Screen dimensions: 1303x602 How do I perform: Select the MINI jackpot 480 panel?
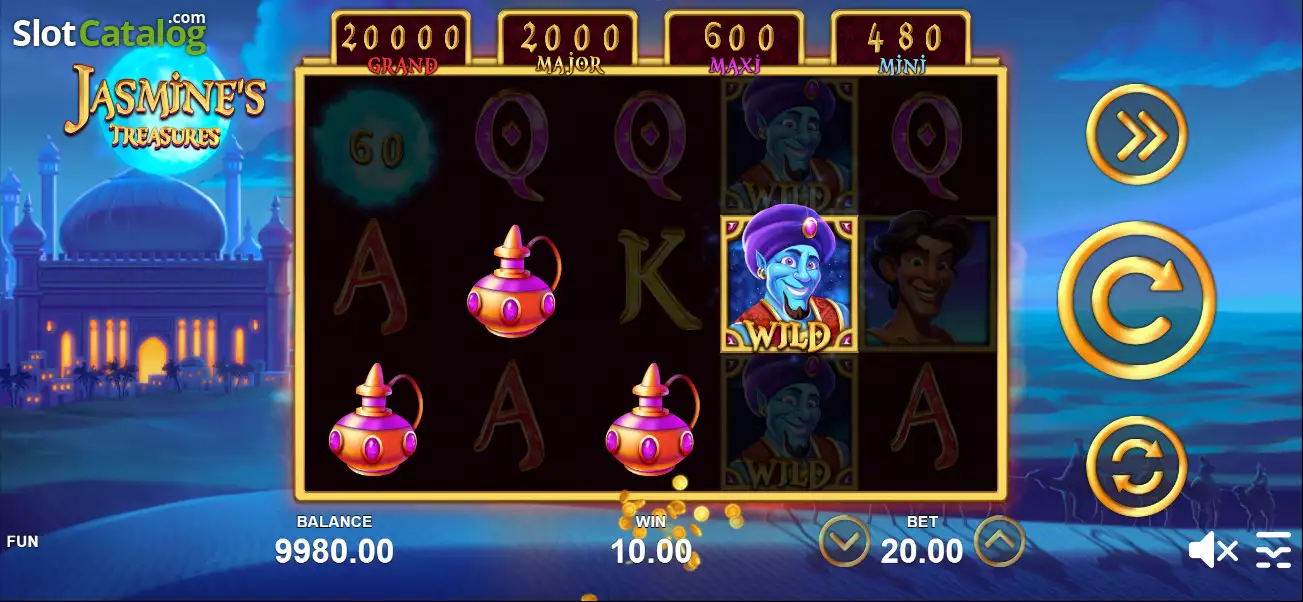click(900, 44)
